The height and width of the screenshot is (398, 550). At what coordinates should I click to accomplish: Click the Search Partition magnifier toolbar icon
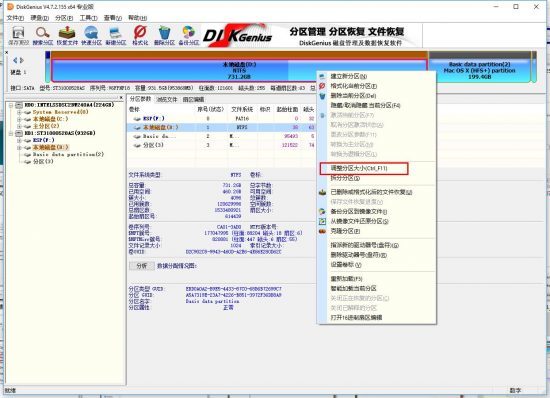(43, 36)
